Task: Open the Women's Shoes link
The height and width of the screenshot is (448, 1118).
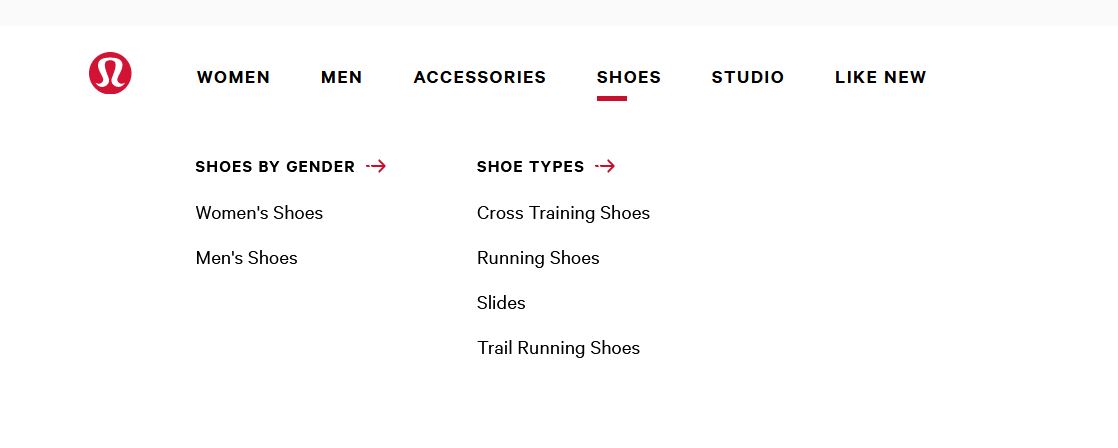Action: pyautogui.click(x=259, y=213)
